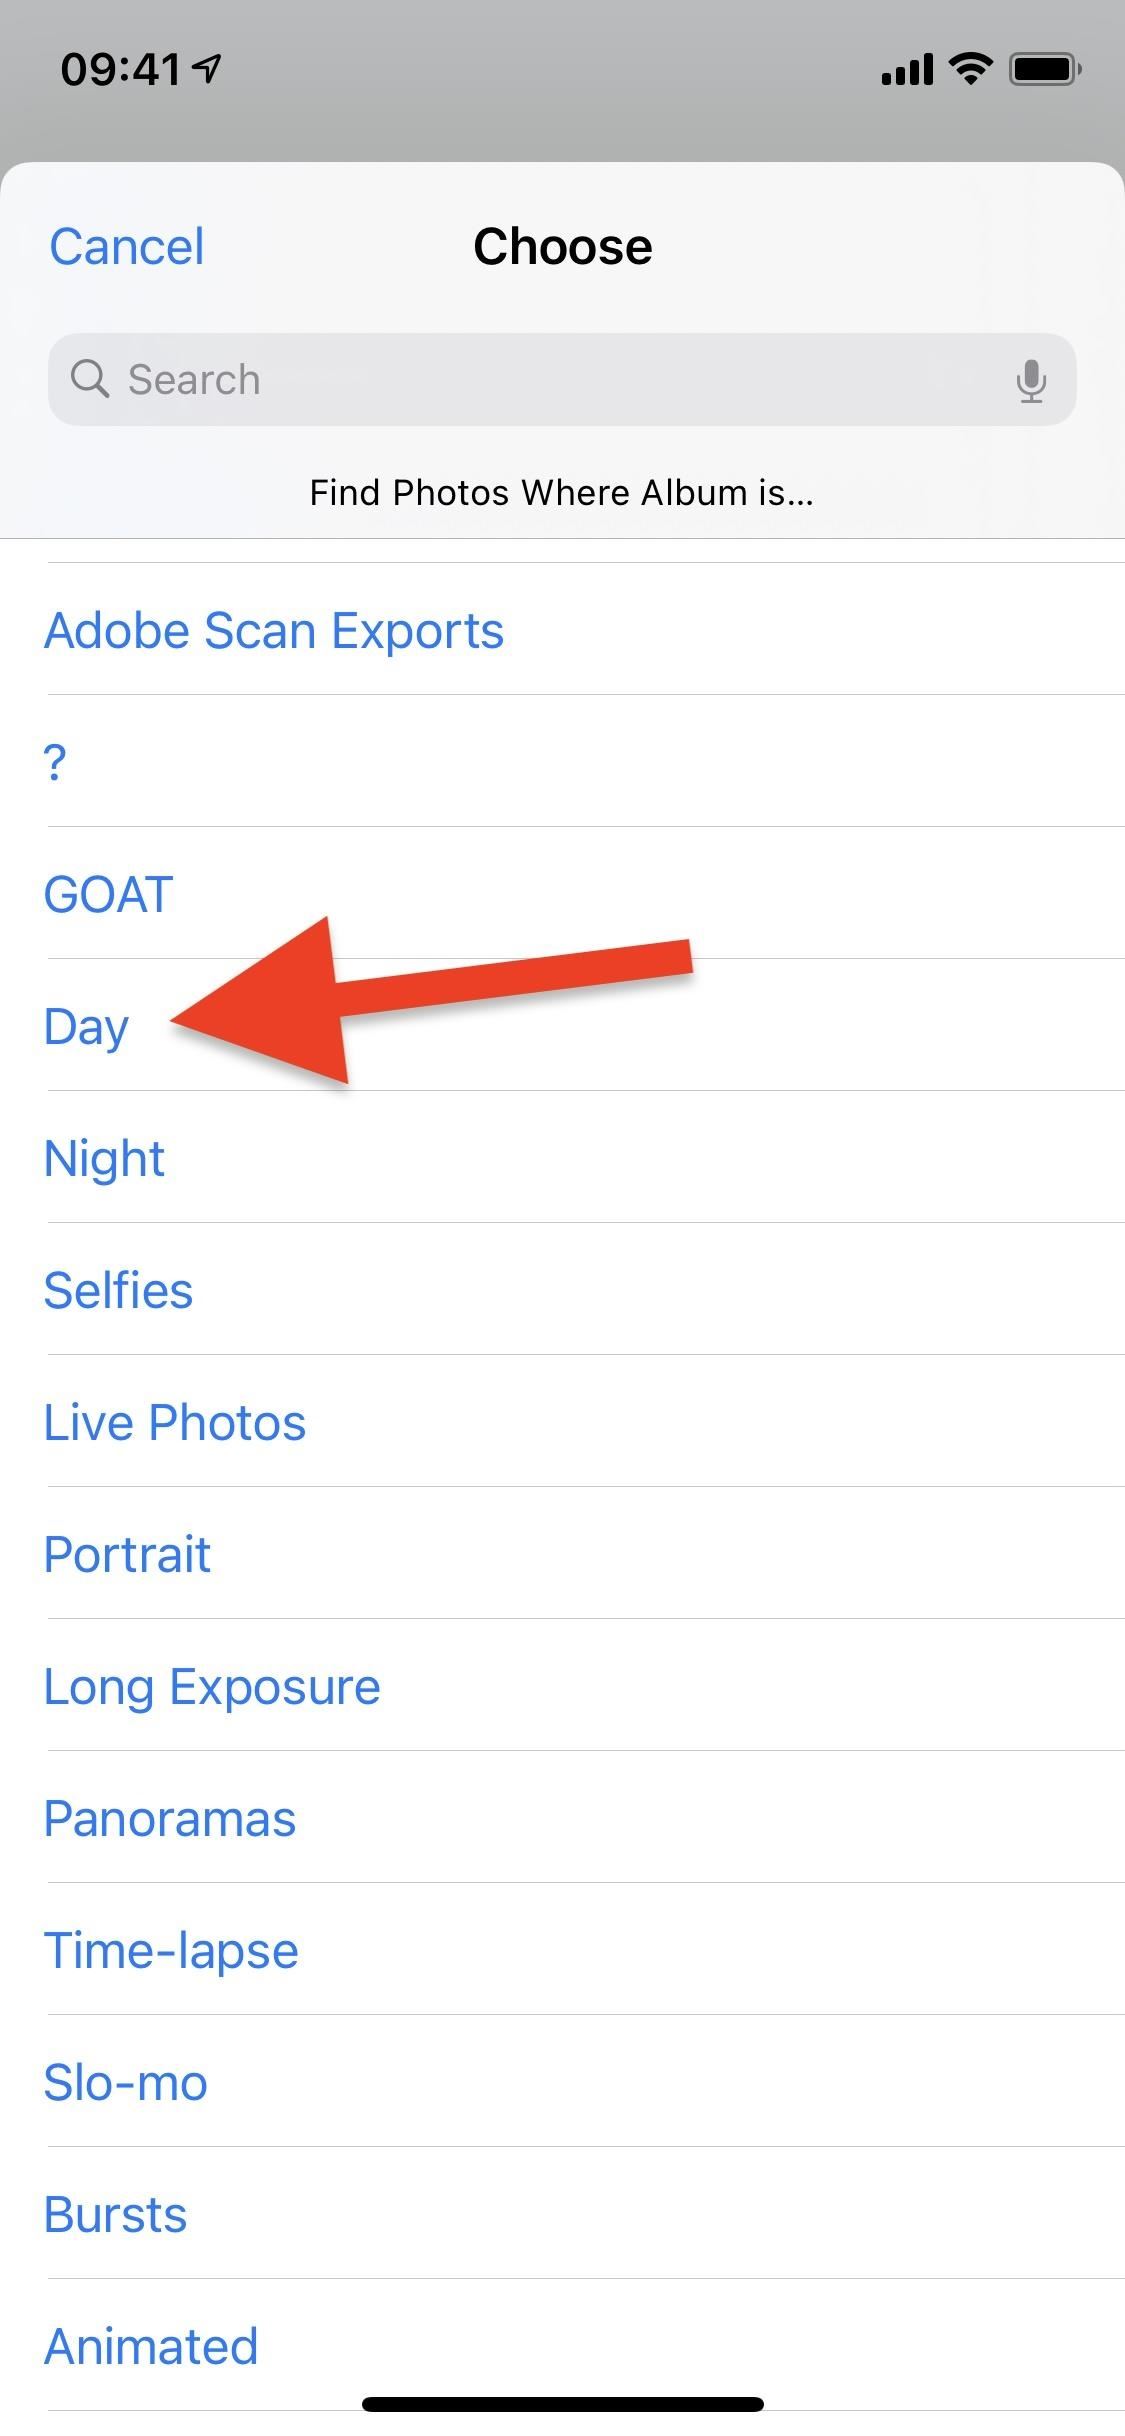Focus the Search field
This screenshot has width=1125, height=2436.
tap(562, 380)
